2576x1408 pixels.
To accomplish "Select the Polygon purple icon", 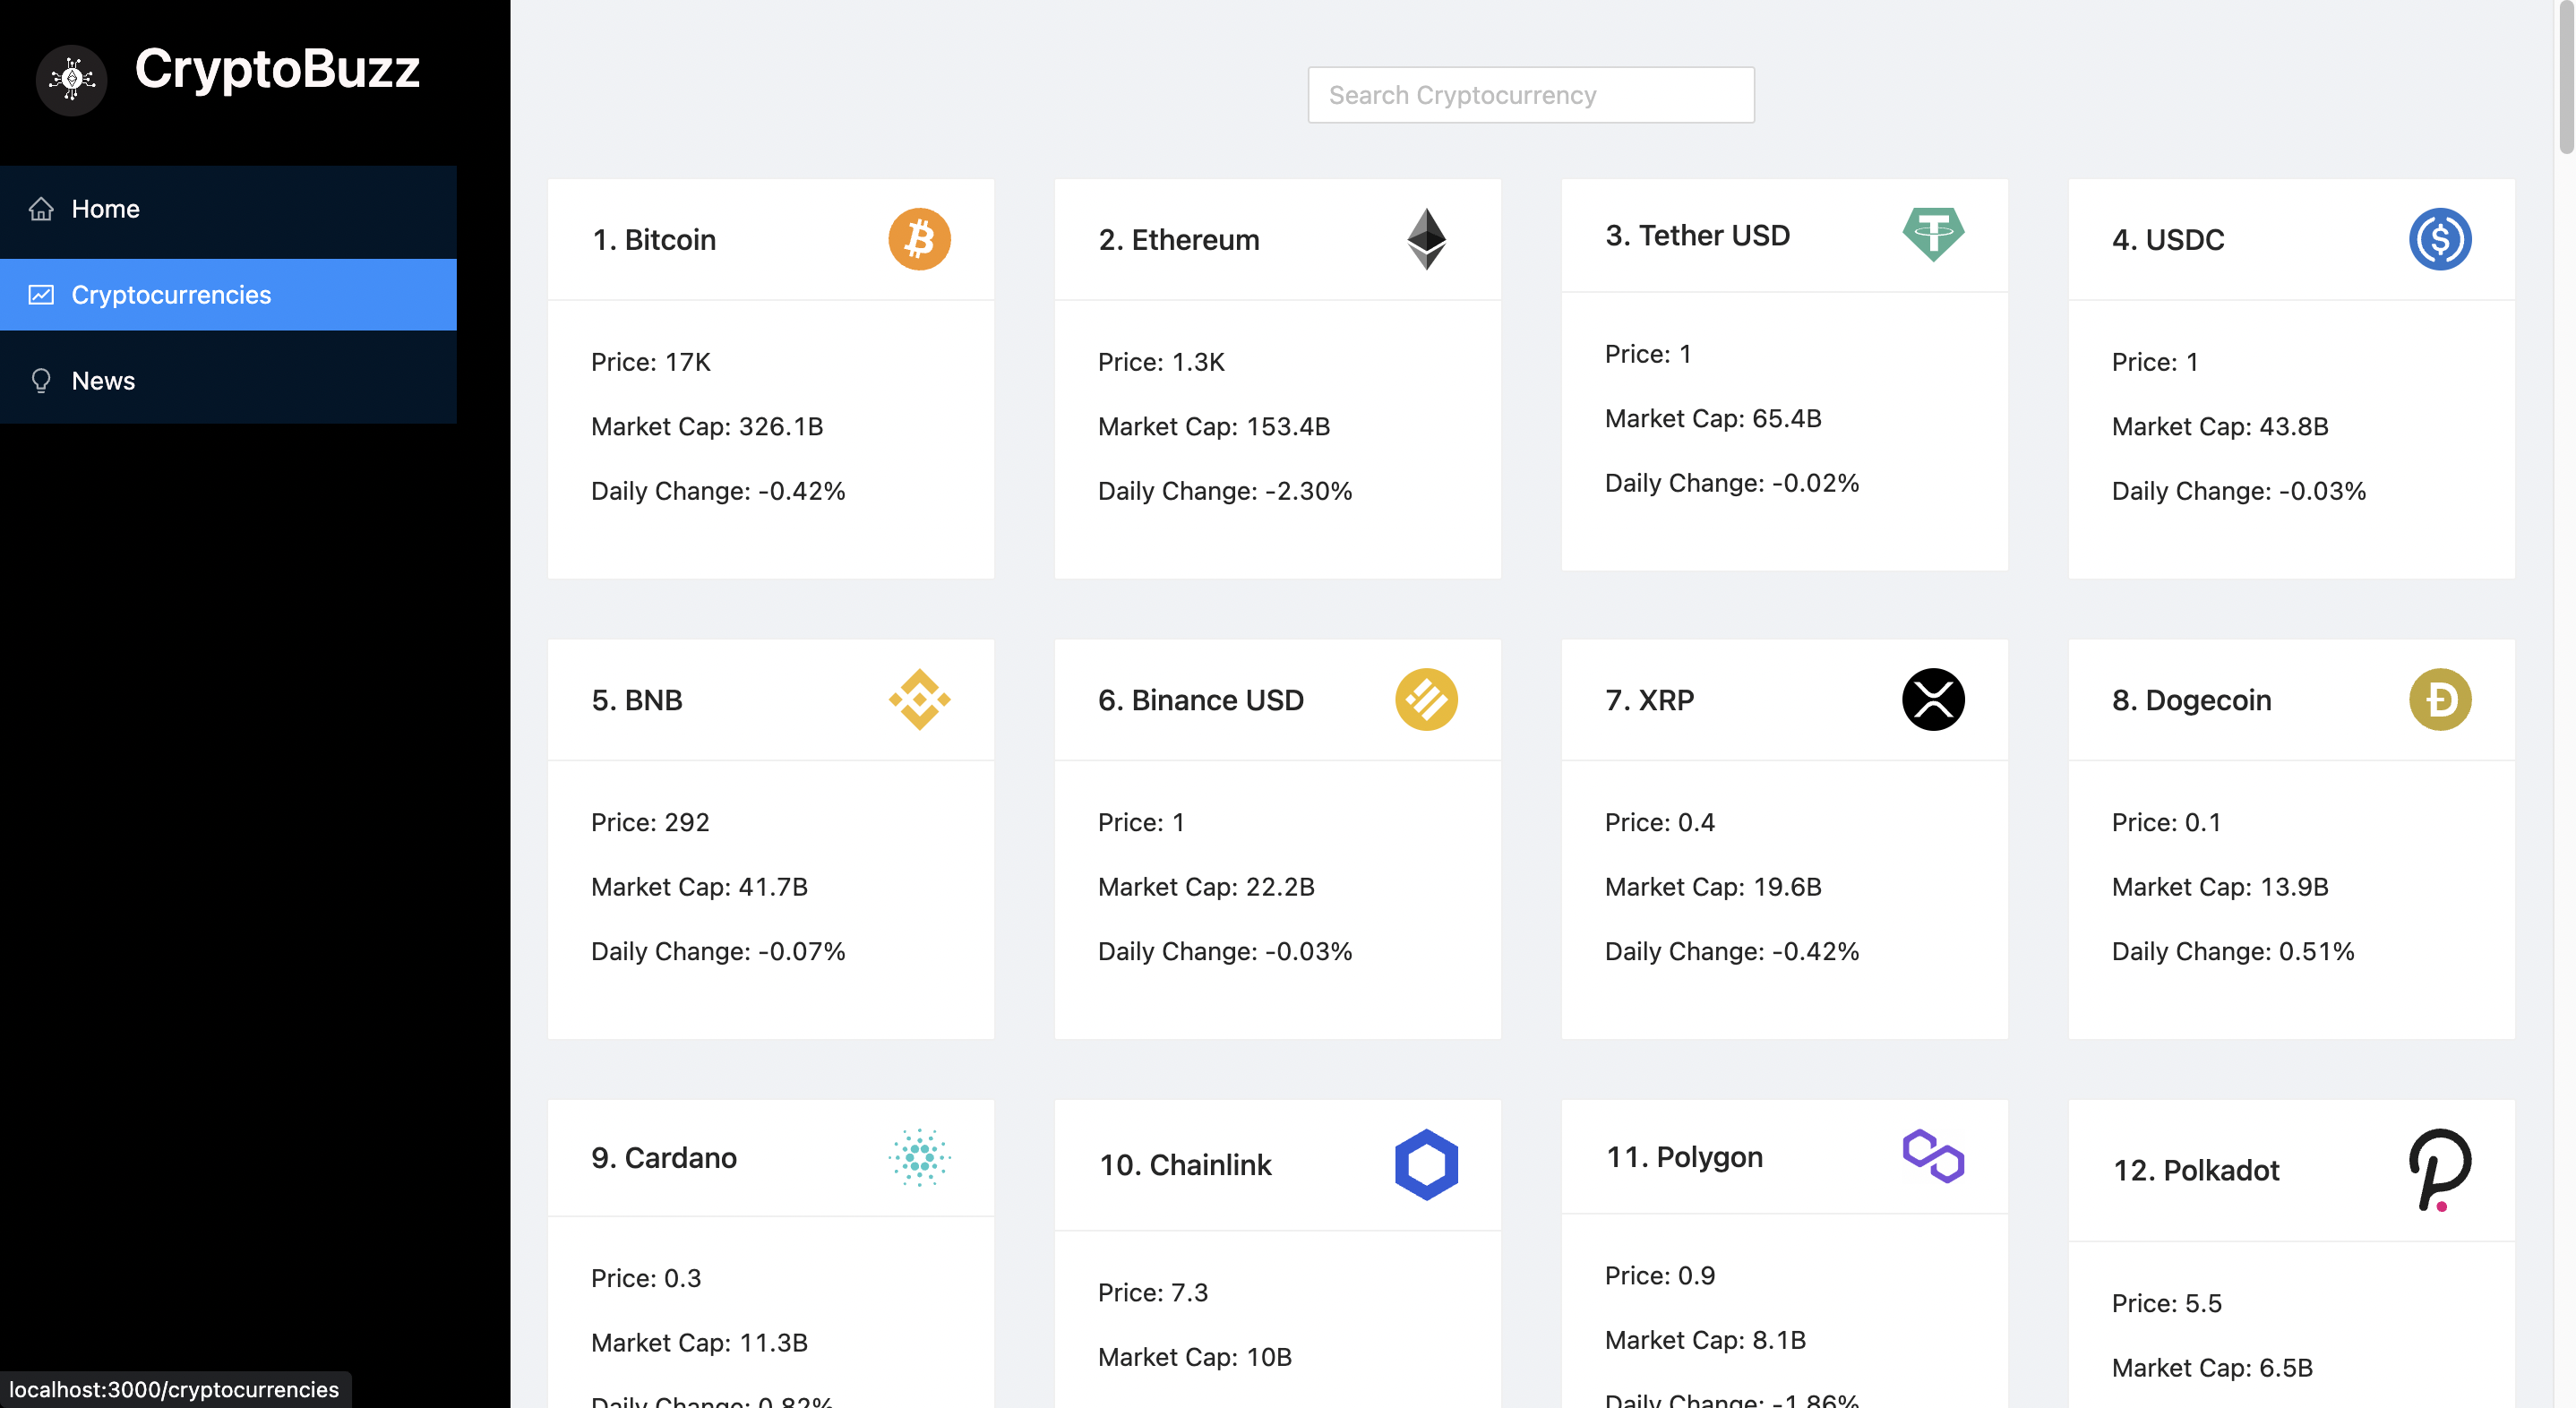I will tap(1934, 1158).
